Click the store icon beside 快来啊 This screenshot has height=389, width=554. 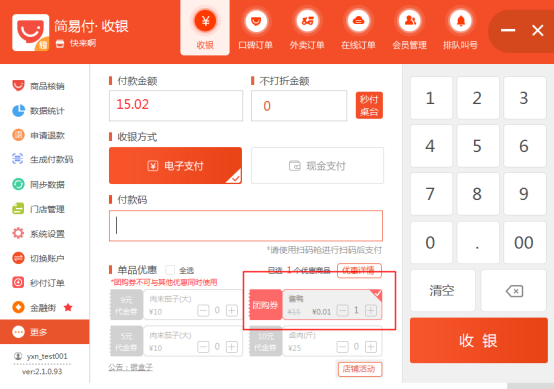tap(60, 44)
